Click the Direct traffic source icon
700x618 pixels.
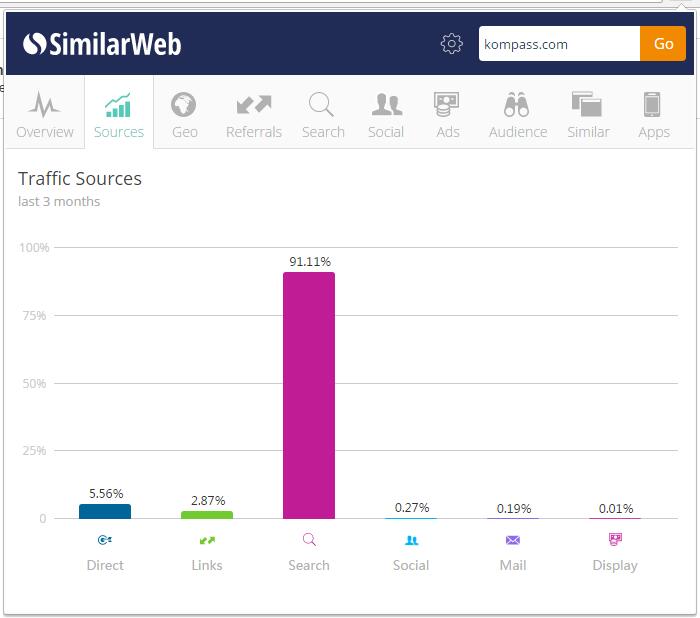(x=105, y=540)
